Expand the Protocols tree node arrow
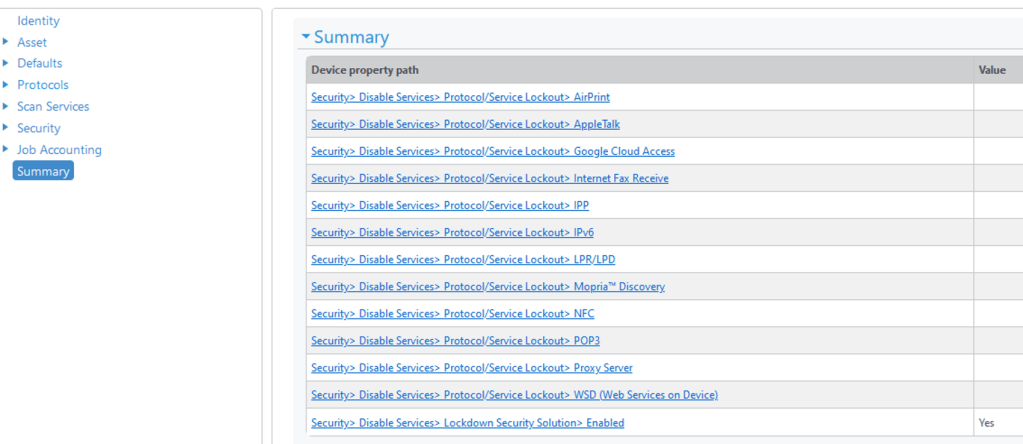This screenshot has width=1023, height=444. point(6,85)
